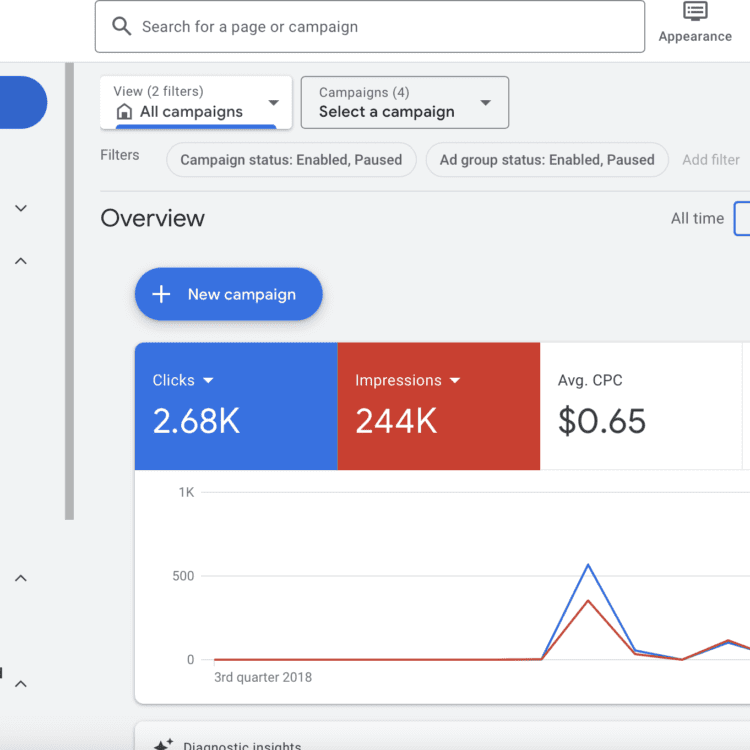Select the red Impressions metric card

[x=439, y=406]
